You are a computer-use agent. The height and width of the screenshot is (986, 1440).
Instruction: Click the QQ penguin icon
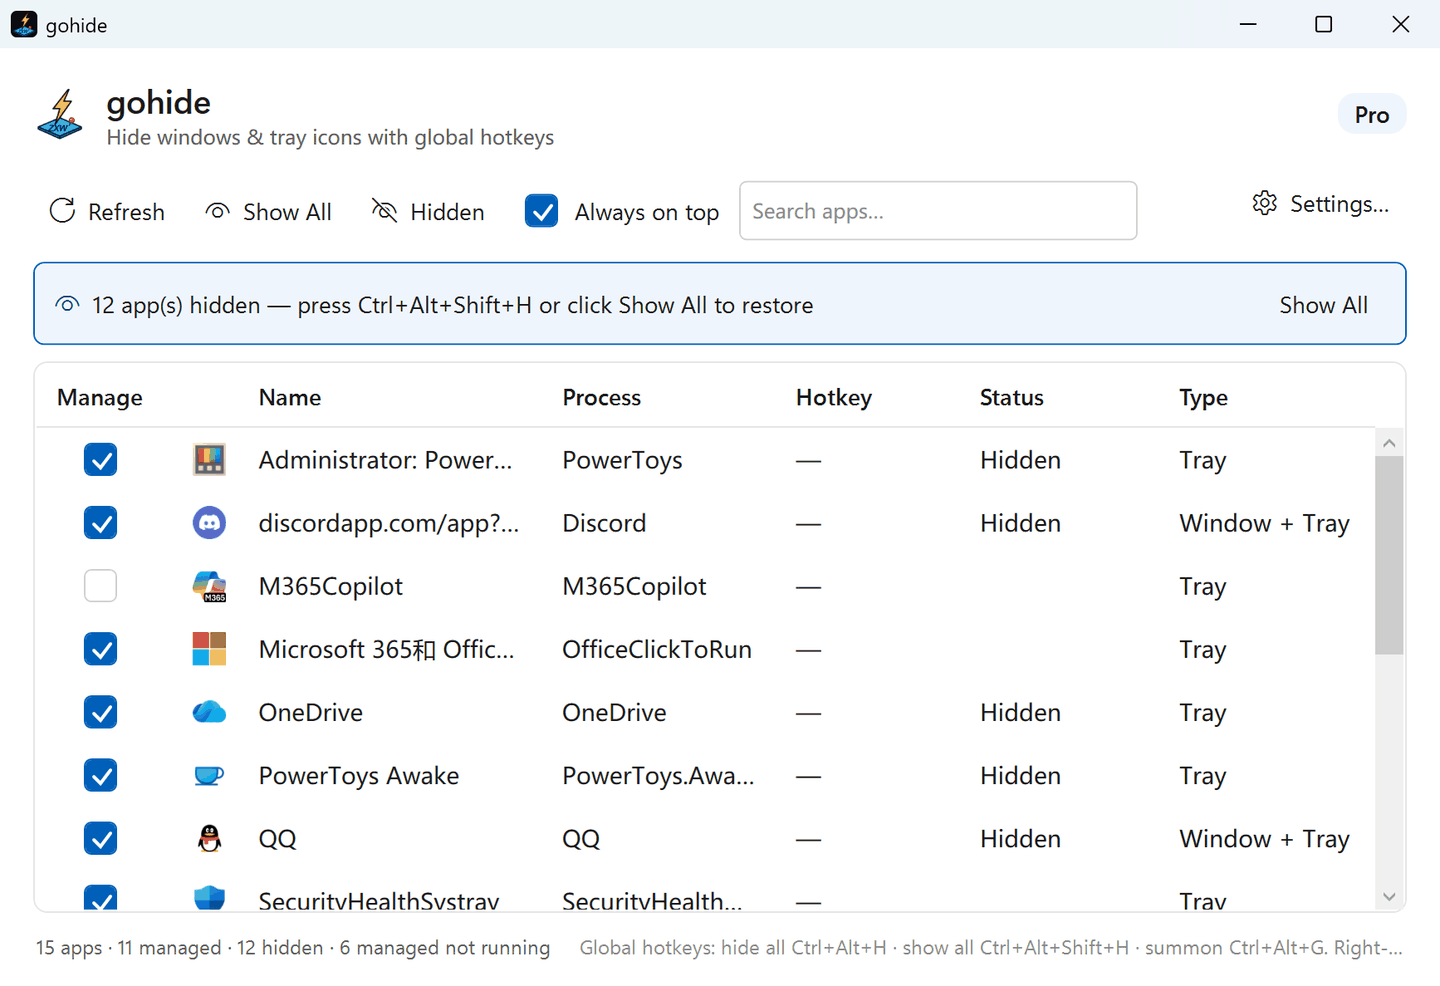(x=209, y=838)
